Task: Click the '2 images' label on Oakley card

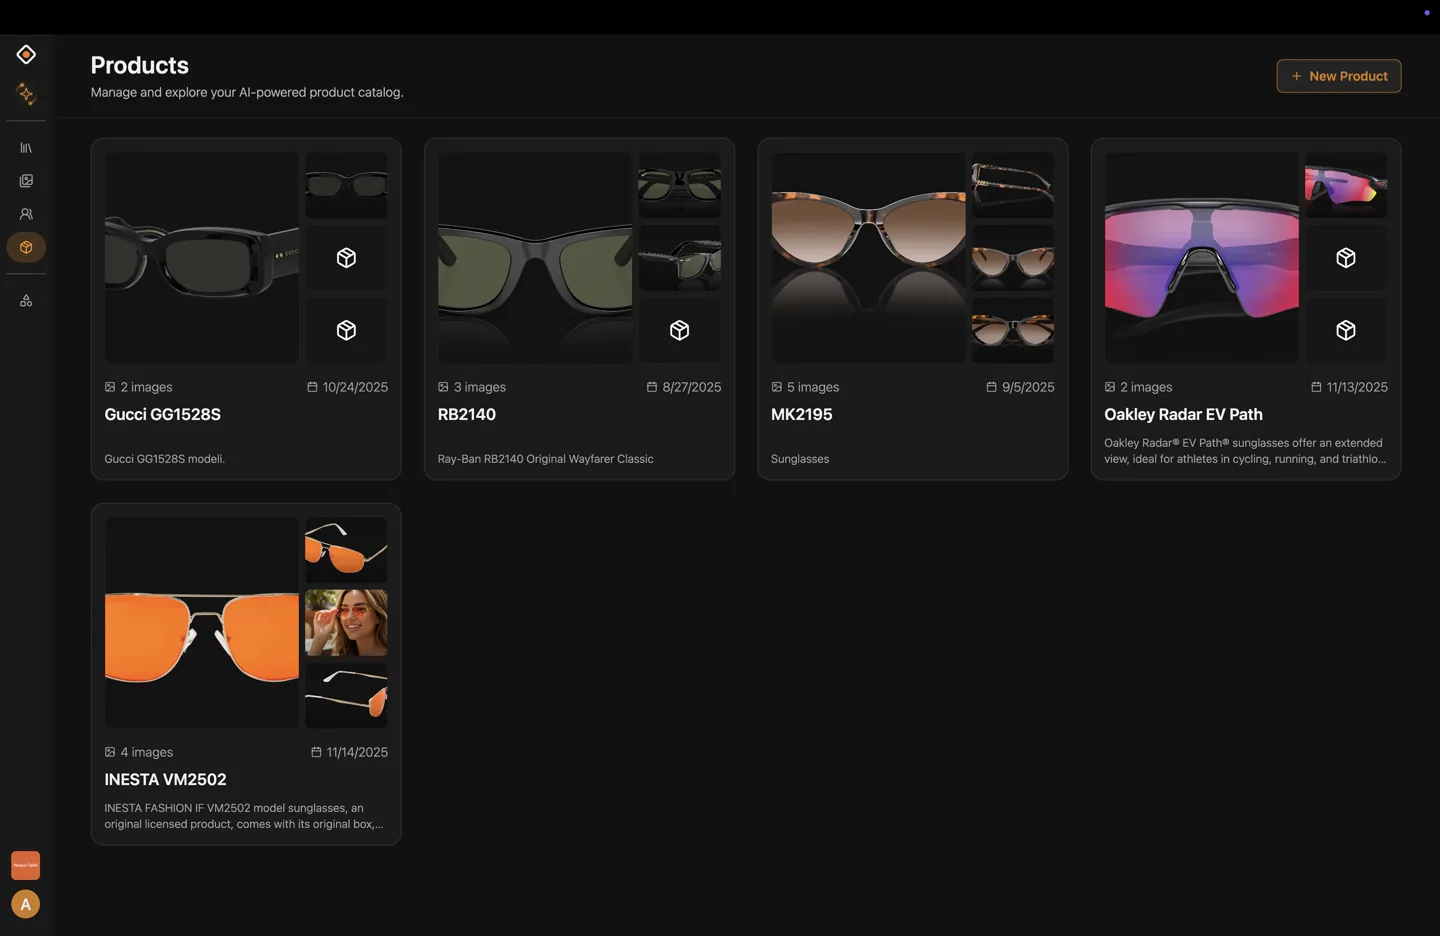Action: 1138,387
